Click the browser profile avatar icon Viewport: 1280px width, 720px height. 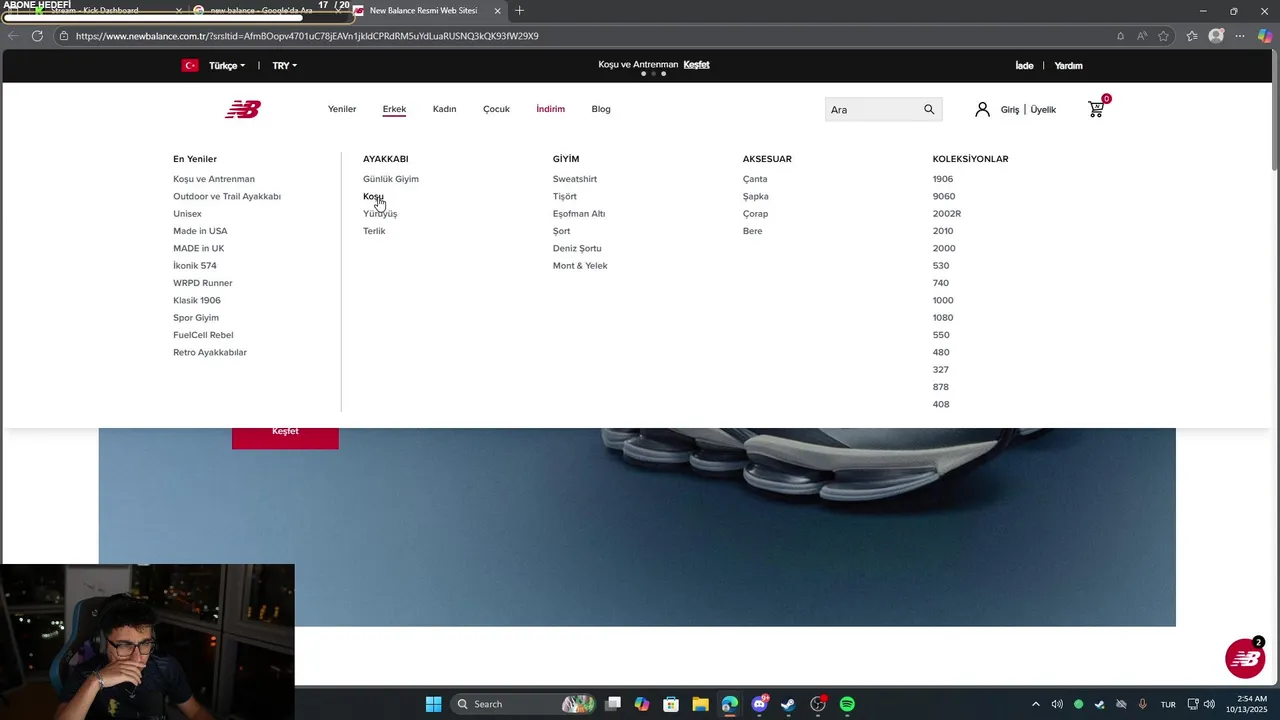(1216, 36)
